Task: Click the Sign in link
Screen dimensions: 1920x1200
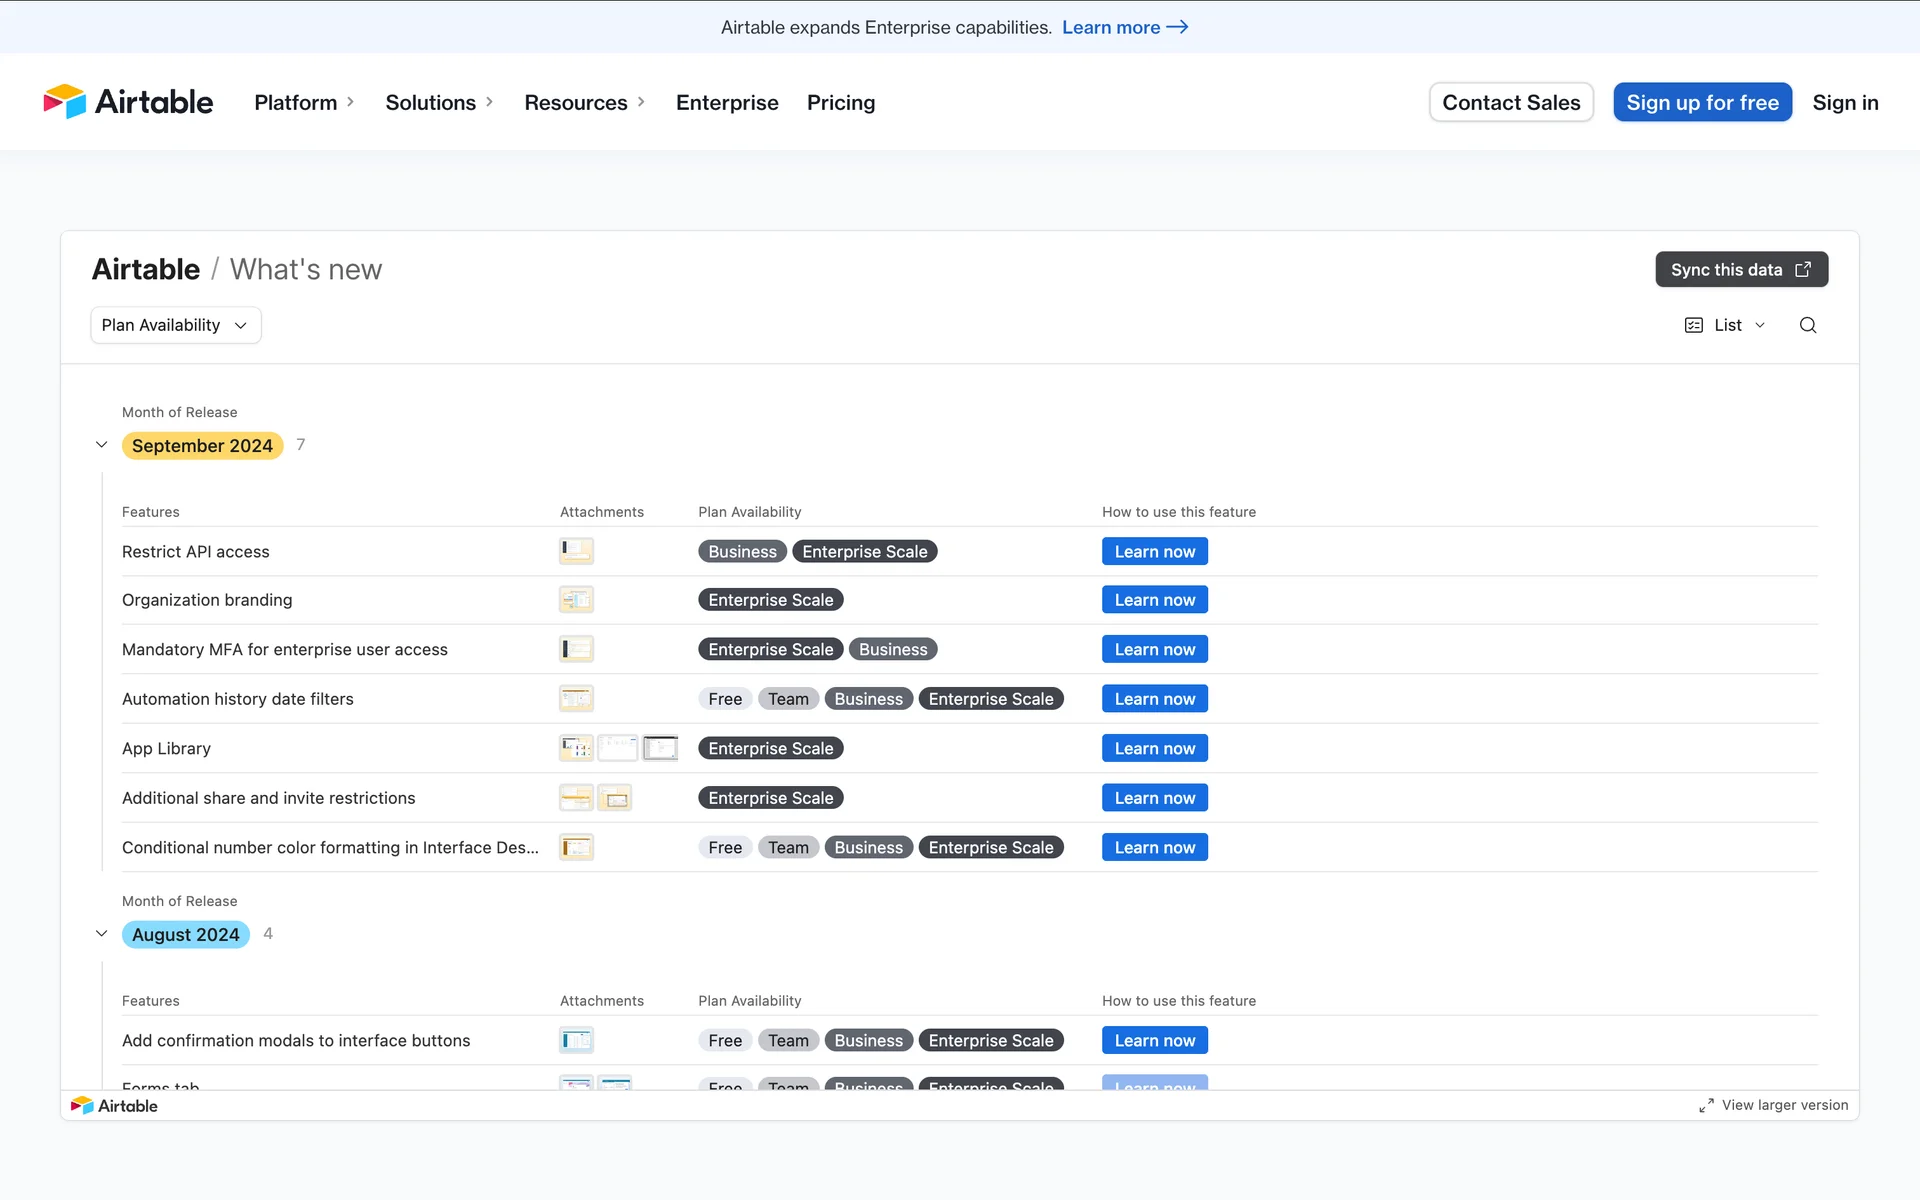Action: [x=1845, y=102]
